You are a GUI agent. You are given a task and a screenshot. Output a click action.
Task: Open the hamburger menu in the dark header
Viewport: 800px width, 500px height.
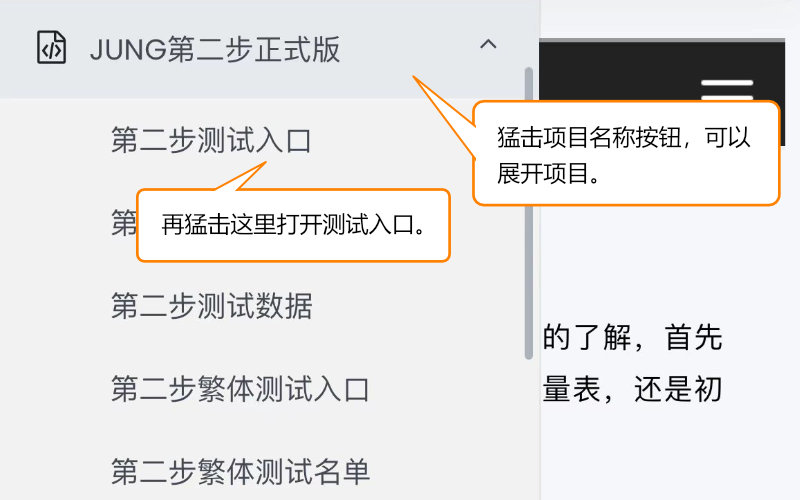(x=727, y=90)
